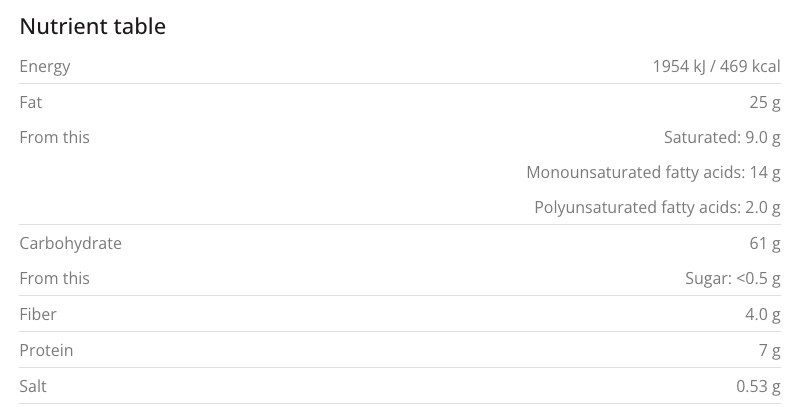Select the 0.53 g salt value
This screenshot has height=415, width=798.
coord(757,386)
